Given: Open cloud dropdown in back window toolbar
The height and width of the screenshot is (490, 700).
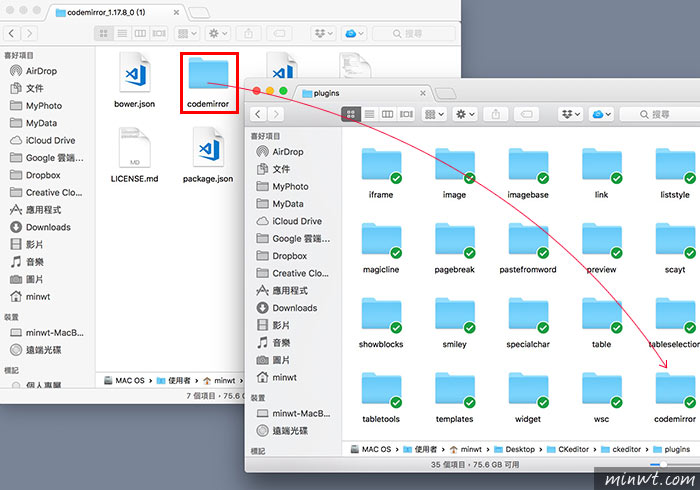Looking at the screenshot, I should (354, 33).
